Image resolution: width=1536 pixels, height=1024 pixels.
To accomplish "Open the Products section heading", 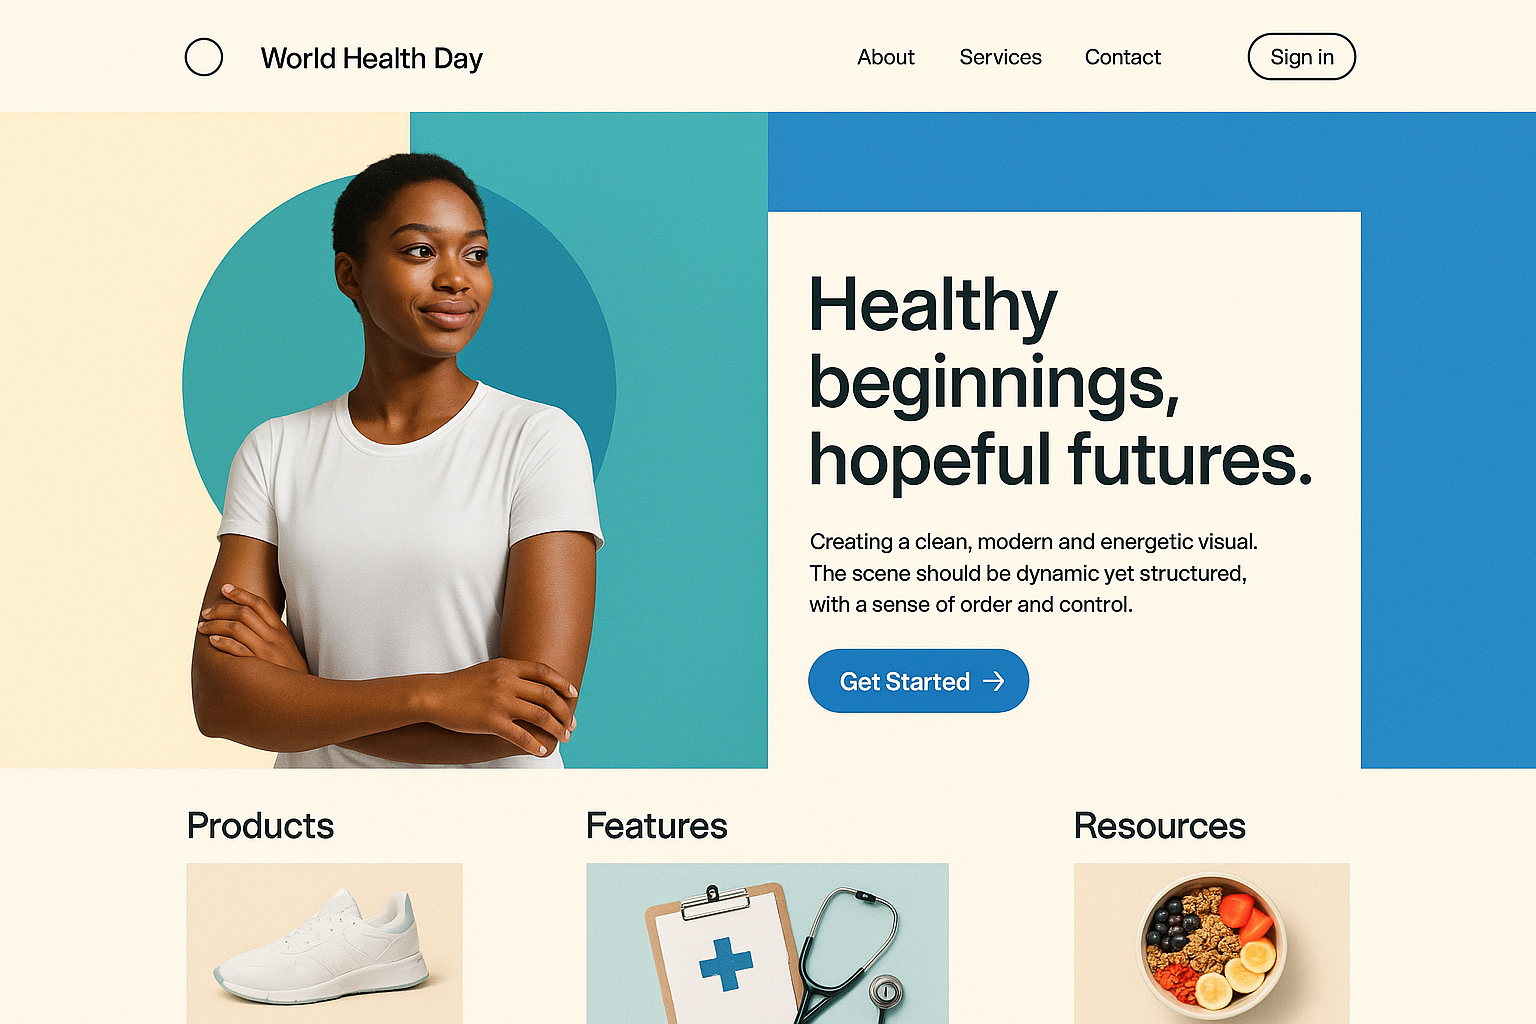I will pyautogui.click(x=260, y=826).
